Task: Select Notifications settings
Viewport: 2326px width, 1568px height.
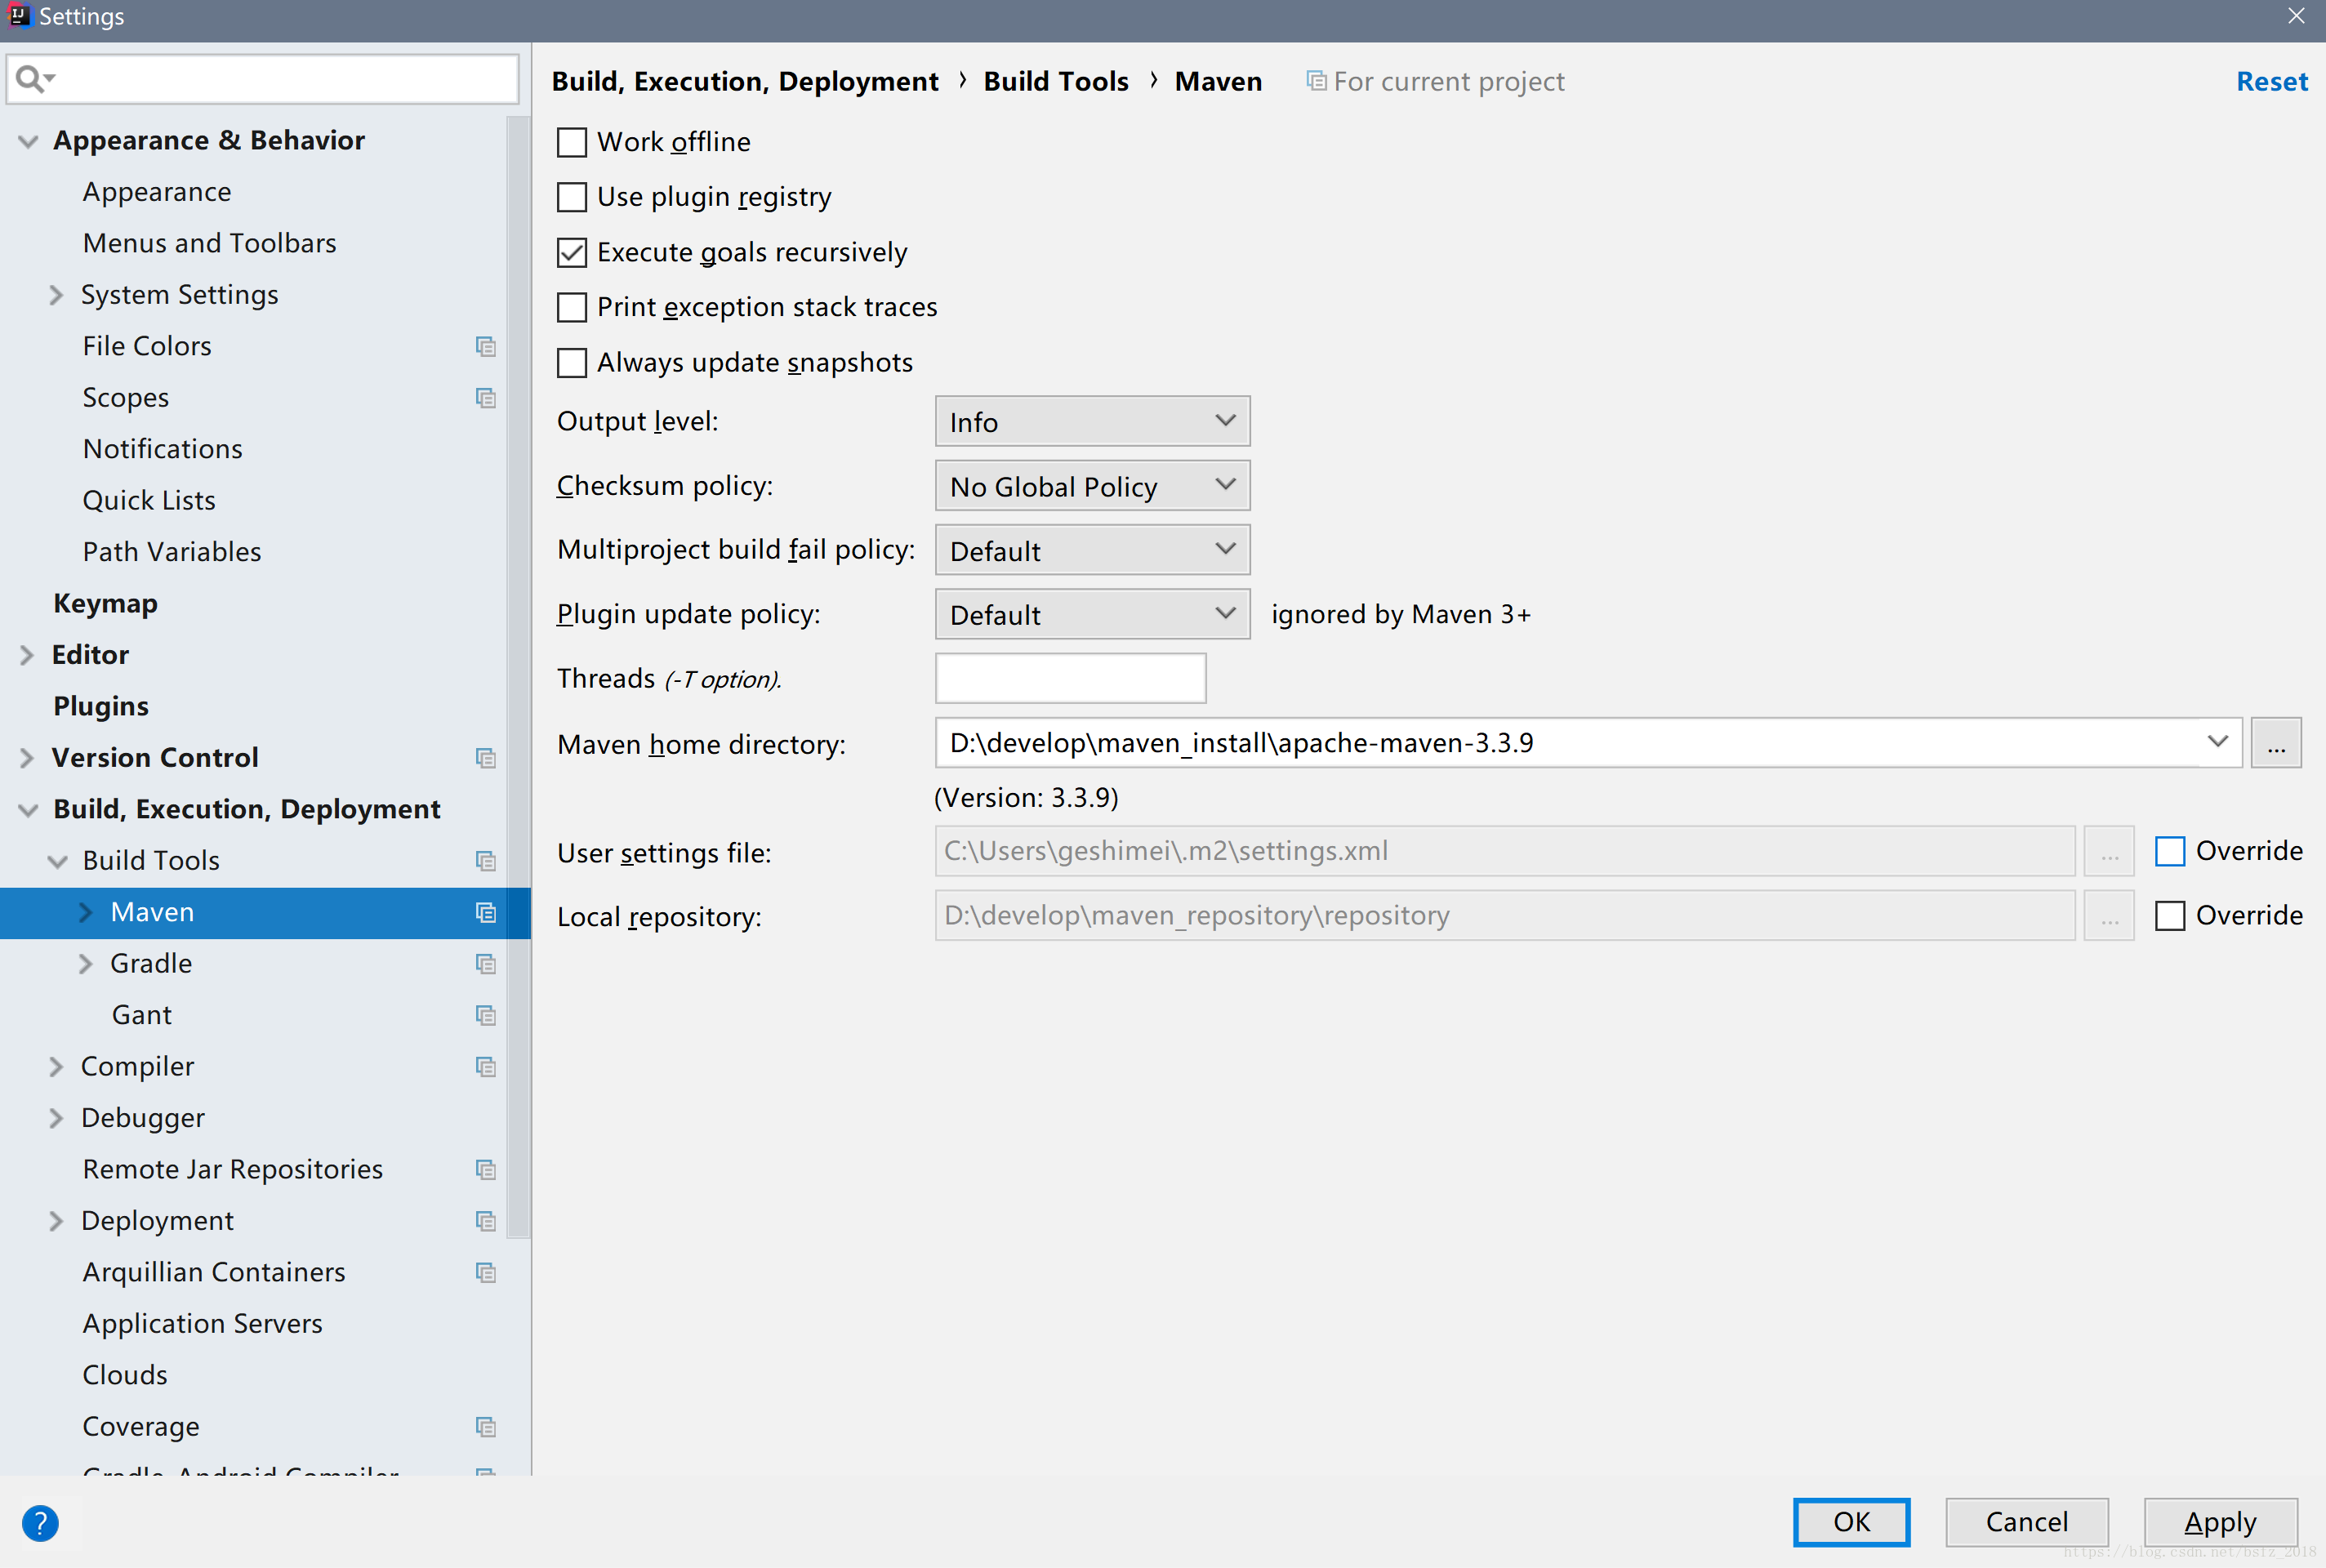Action: point(162,449)
